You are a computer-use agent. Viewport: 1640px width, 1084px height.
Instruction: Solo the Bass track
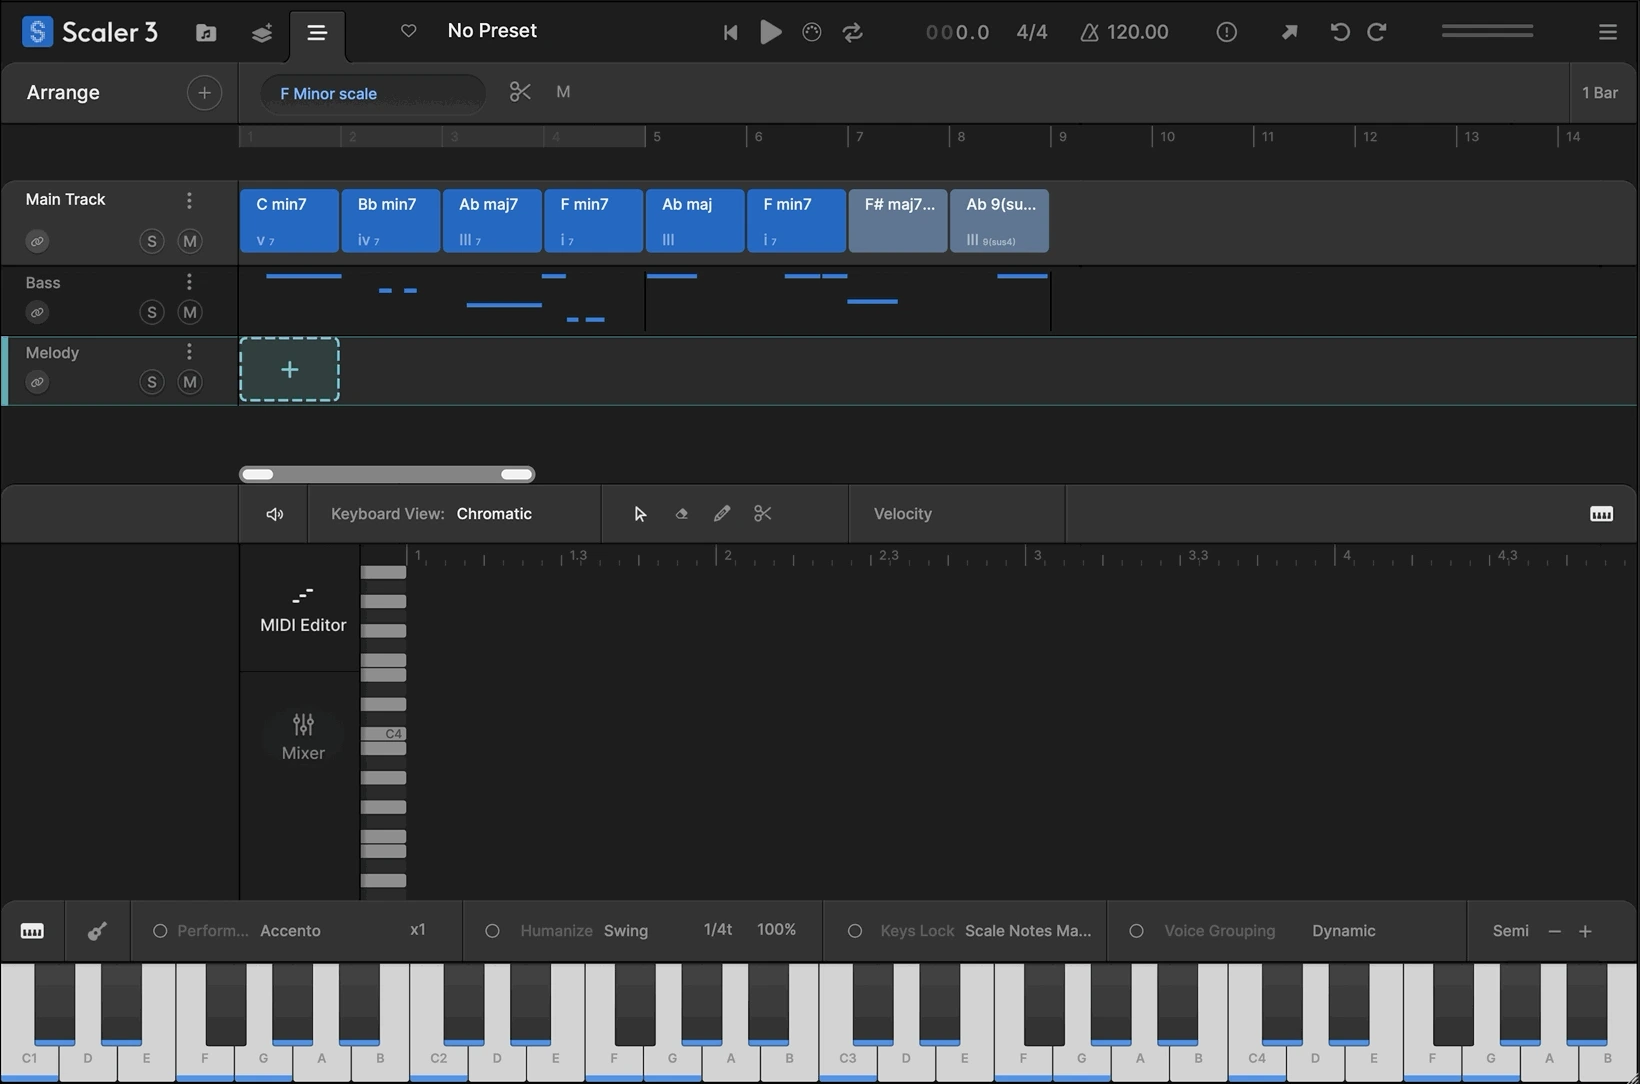(151, 312)
